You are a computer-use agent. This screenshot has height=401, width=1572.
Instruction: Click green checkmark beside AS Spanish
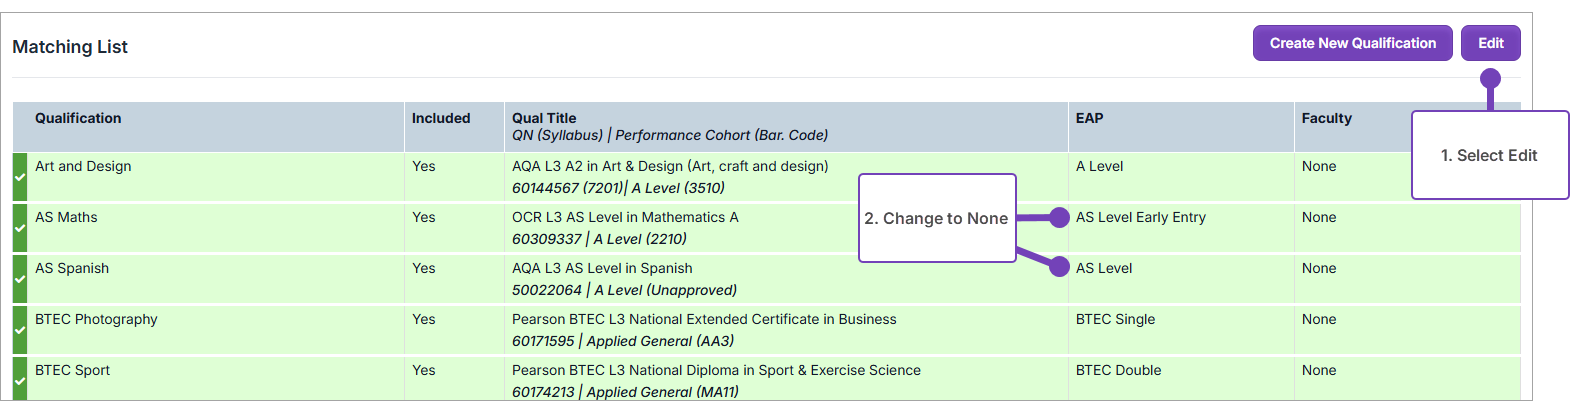tap(20, 279)
